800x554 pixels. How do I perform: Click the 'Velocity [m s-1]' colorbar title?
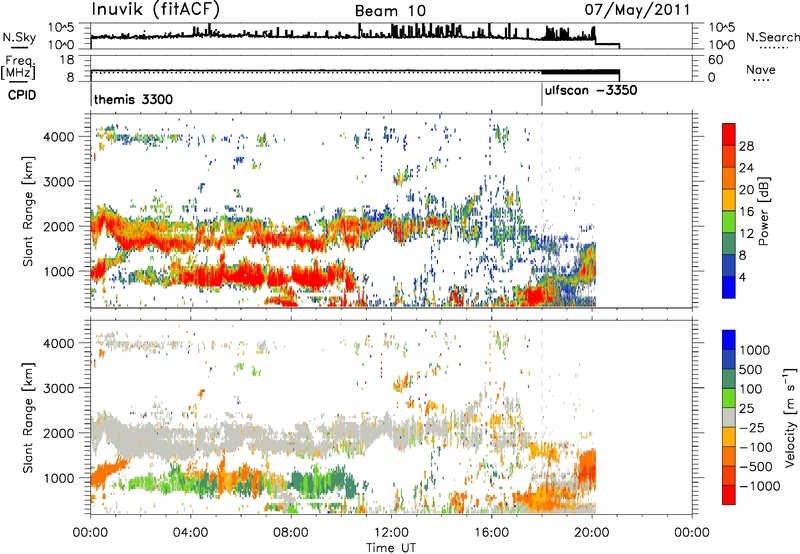(790, 418)
